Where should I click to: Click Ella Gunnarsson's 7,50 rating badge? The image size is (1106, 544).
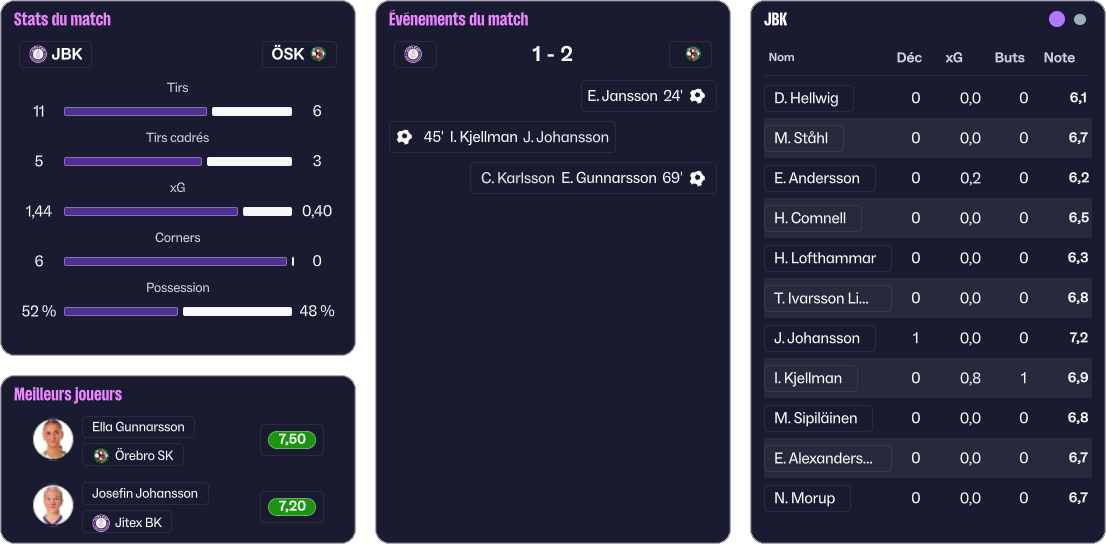pos(291,440)
